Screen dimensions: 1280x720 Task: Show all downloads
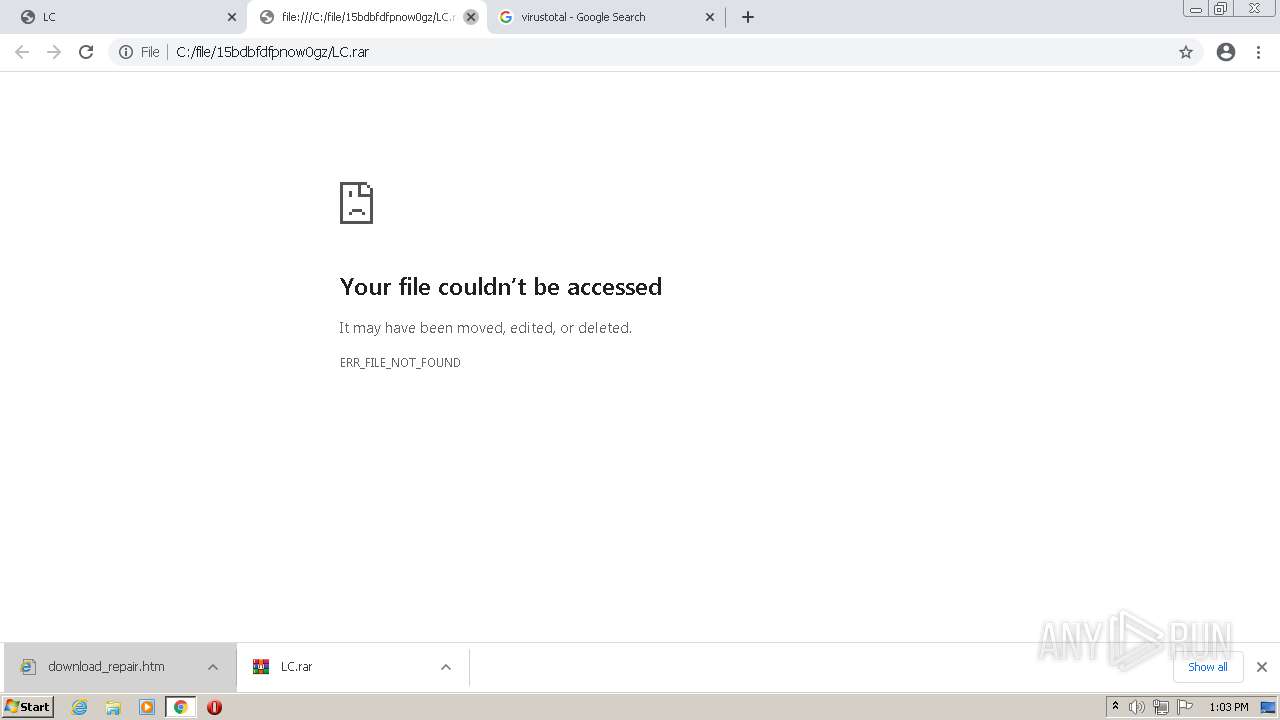pos(1208,667)
